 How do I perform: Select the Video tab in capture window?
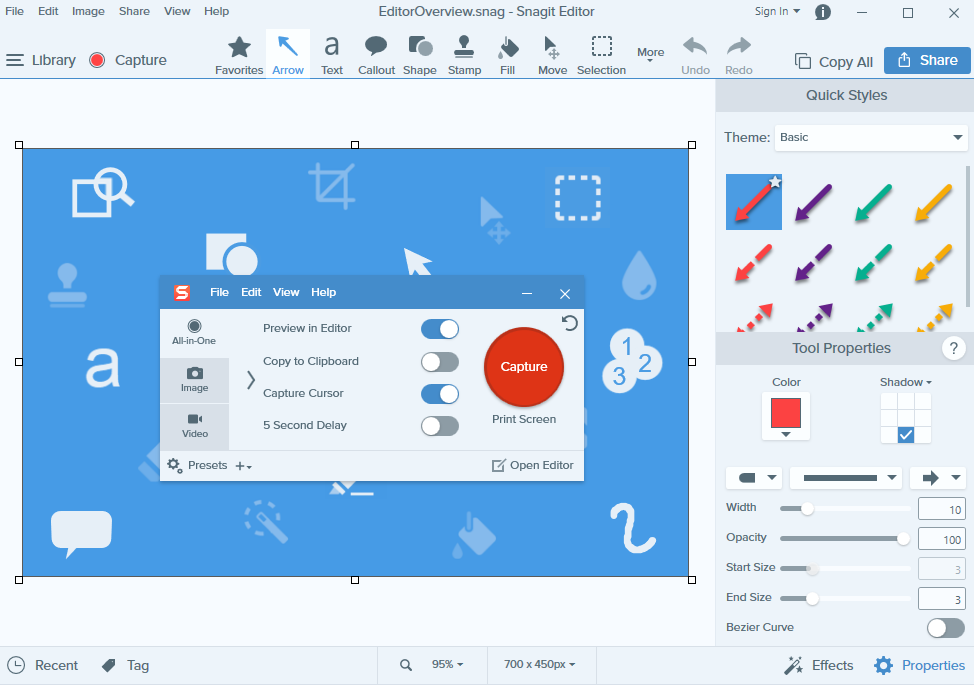(x=194, y=426)
